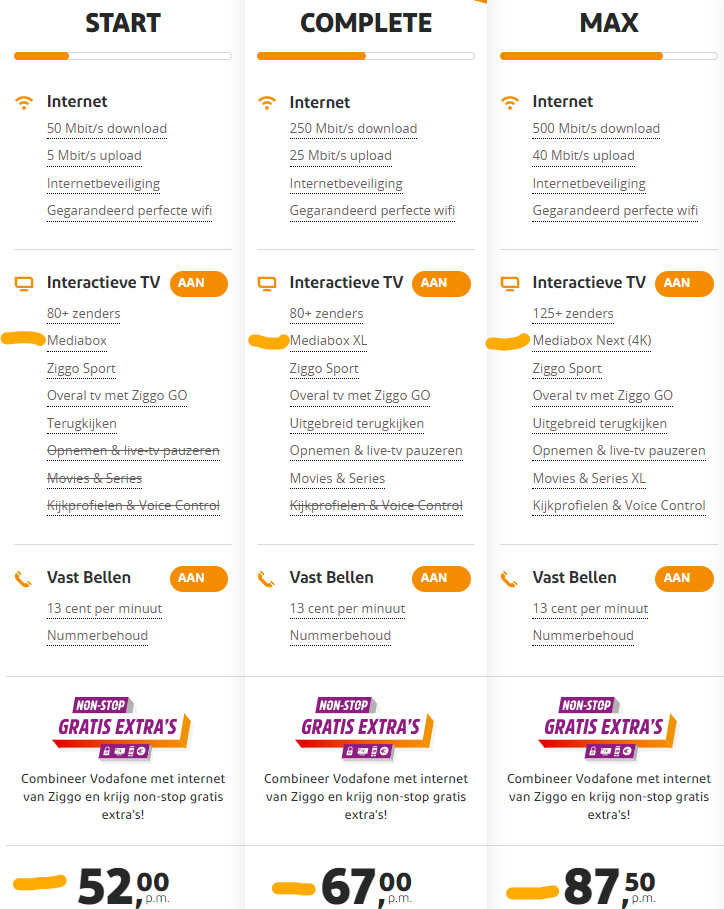Viewport: 724px width, 909px height.
Task: Click the TV icon in START column
Action: [24, 283]
